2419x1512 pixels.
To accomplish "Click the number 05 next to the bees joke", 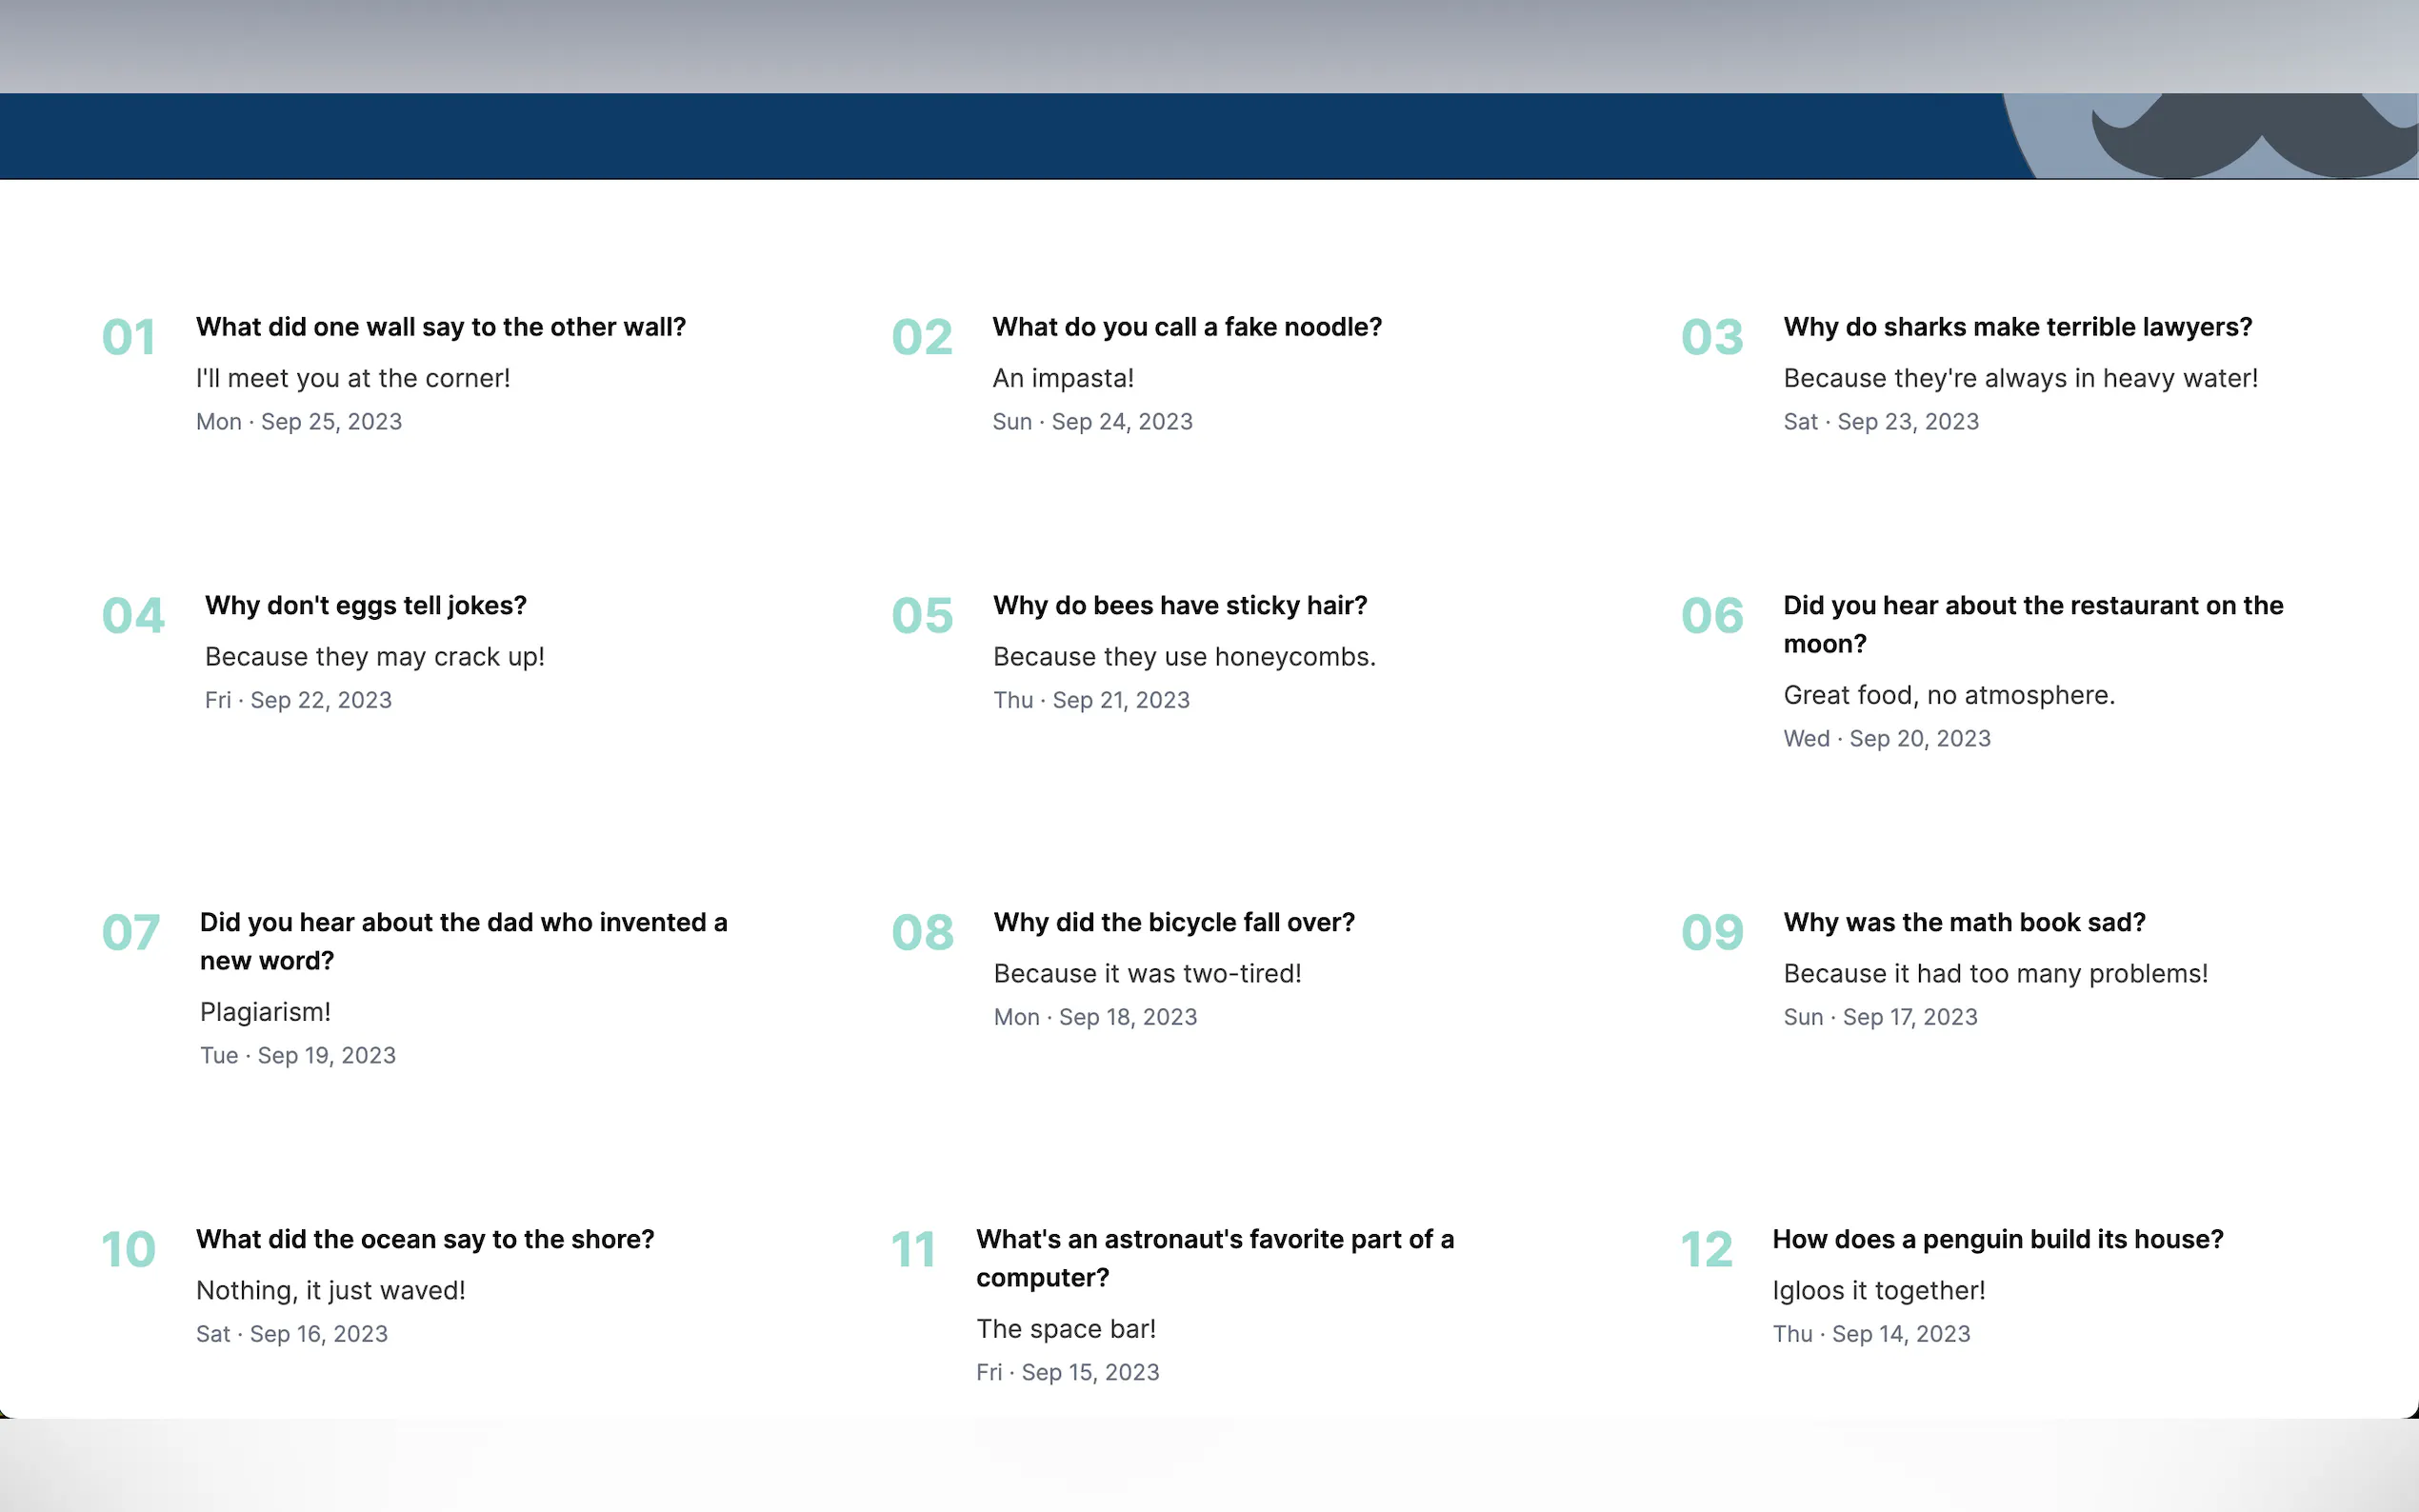I will click(x=922, y=616).
